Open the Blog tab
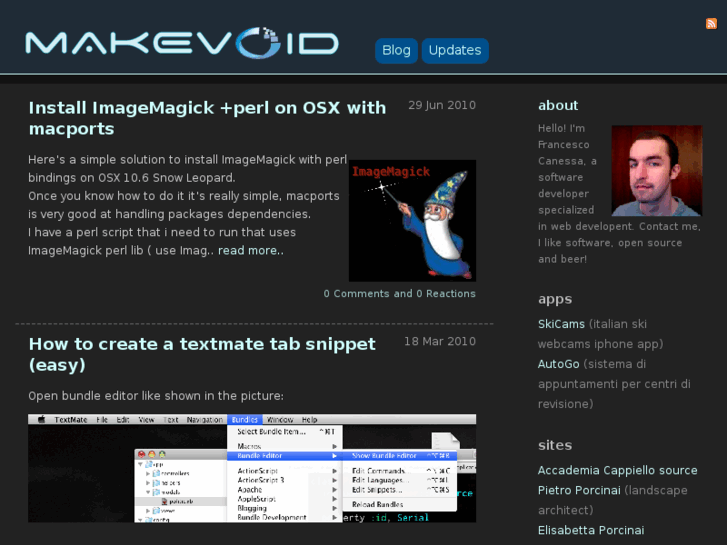The image size is (727, 545). coord(396,50)
